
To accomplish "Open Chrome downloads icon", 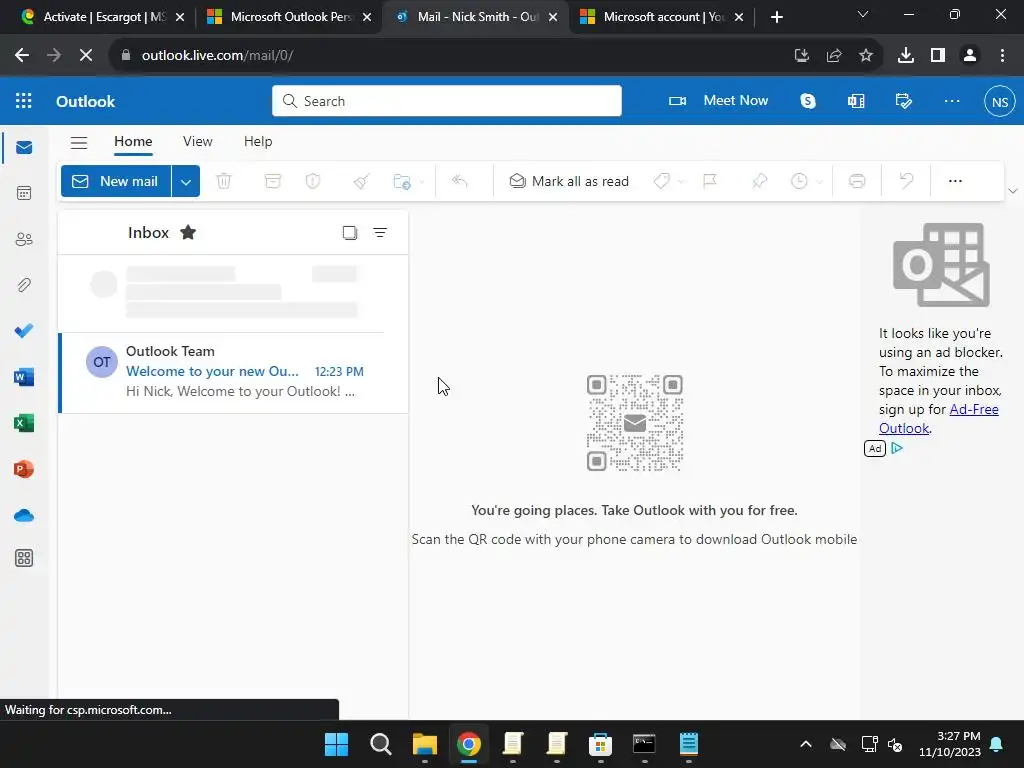I will pos(905,56).
